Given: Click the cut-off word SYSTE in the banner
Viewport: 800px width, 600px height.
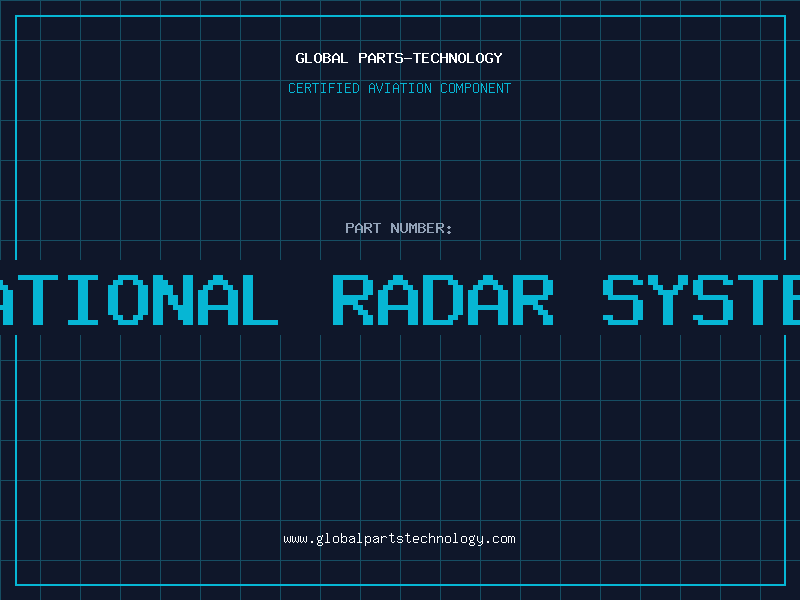Looking at the screenshot, I should [700, 299].
